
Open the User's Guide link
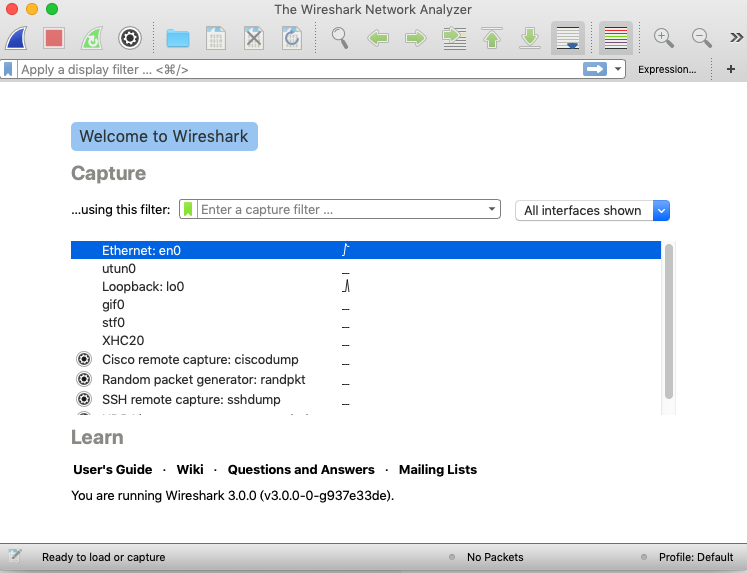112,470
